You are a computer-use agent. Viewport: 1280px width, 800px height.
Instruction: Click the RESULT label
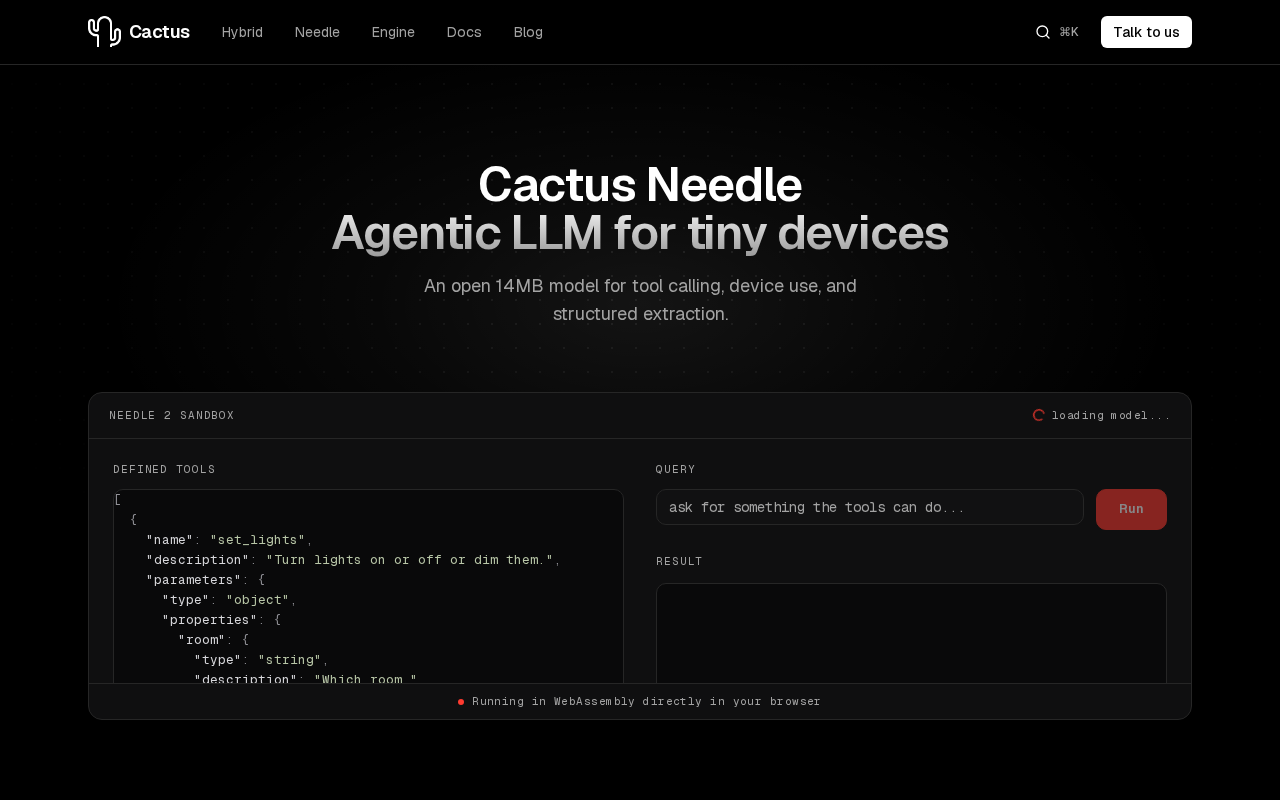679,562
